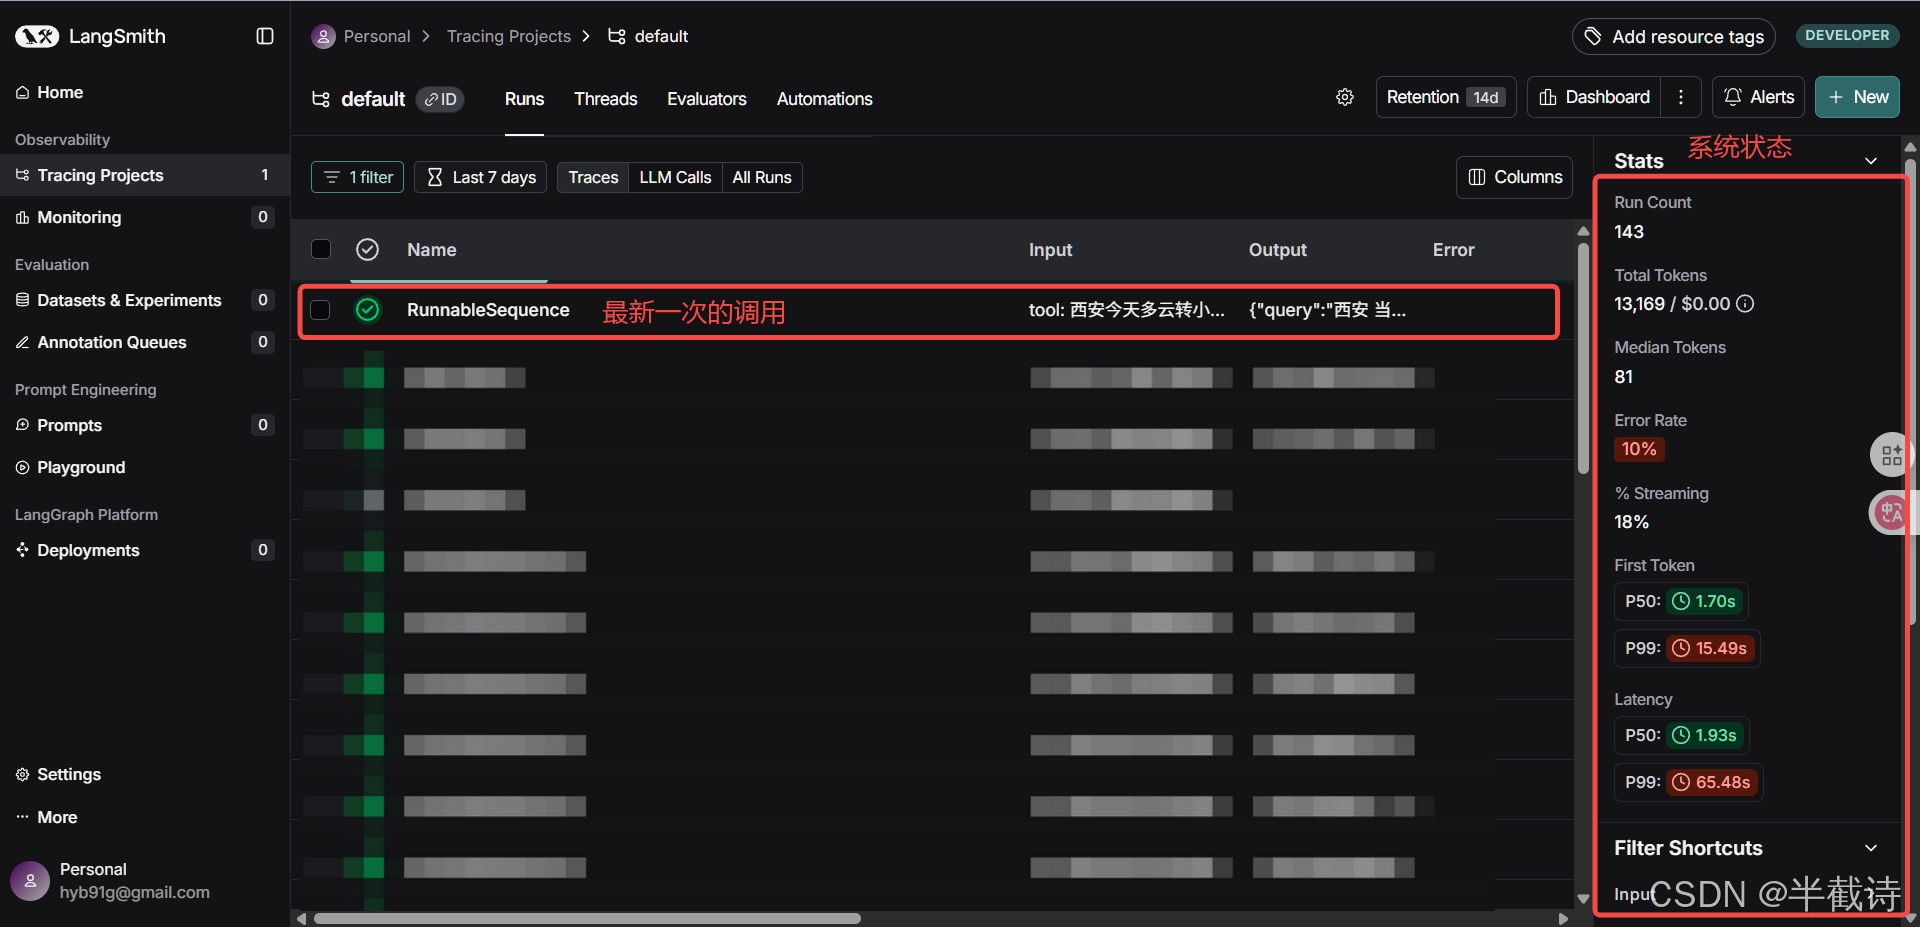Sort by the Name column
The width and height of the screenshot is (1920, 927).
tap(431, 250)
